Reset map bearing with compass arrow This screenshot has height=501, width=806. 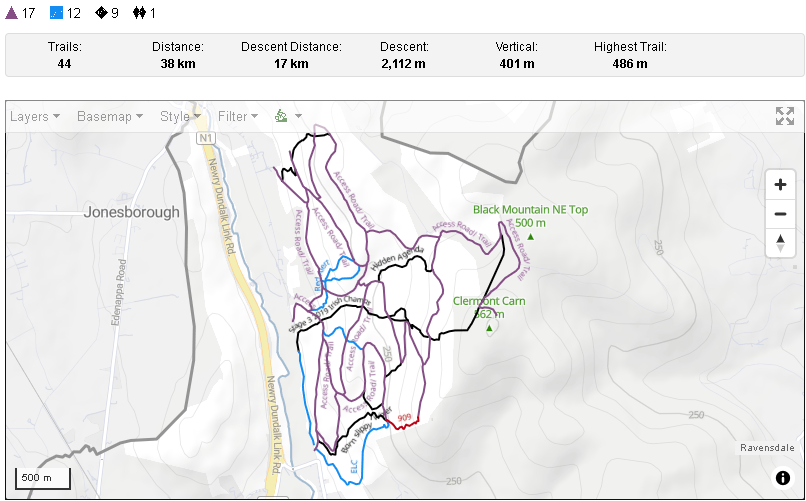point(780,242)
